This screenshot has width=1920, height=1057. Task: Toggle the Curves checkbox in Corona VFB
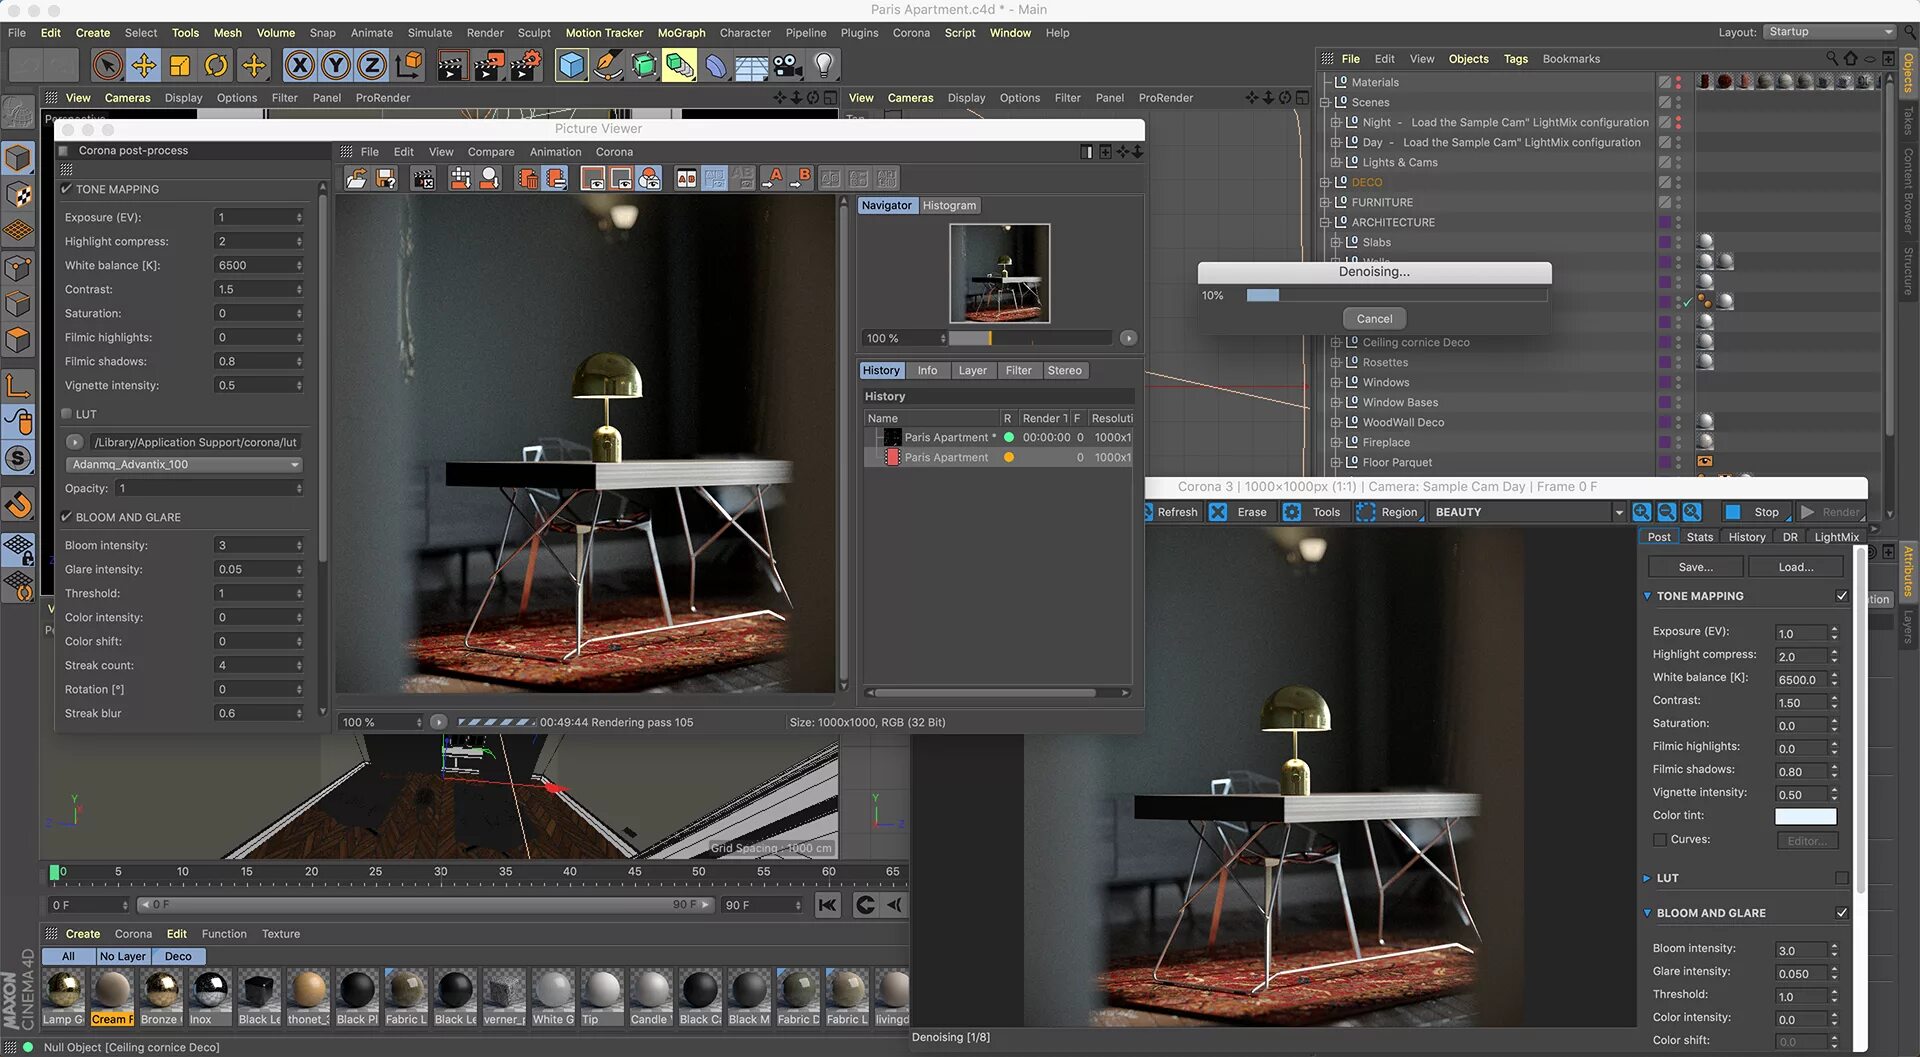point(1660,840)
